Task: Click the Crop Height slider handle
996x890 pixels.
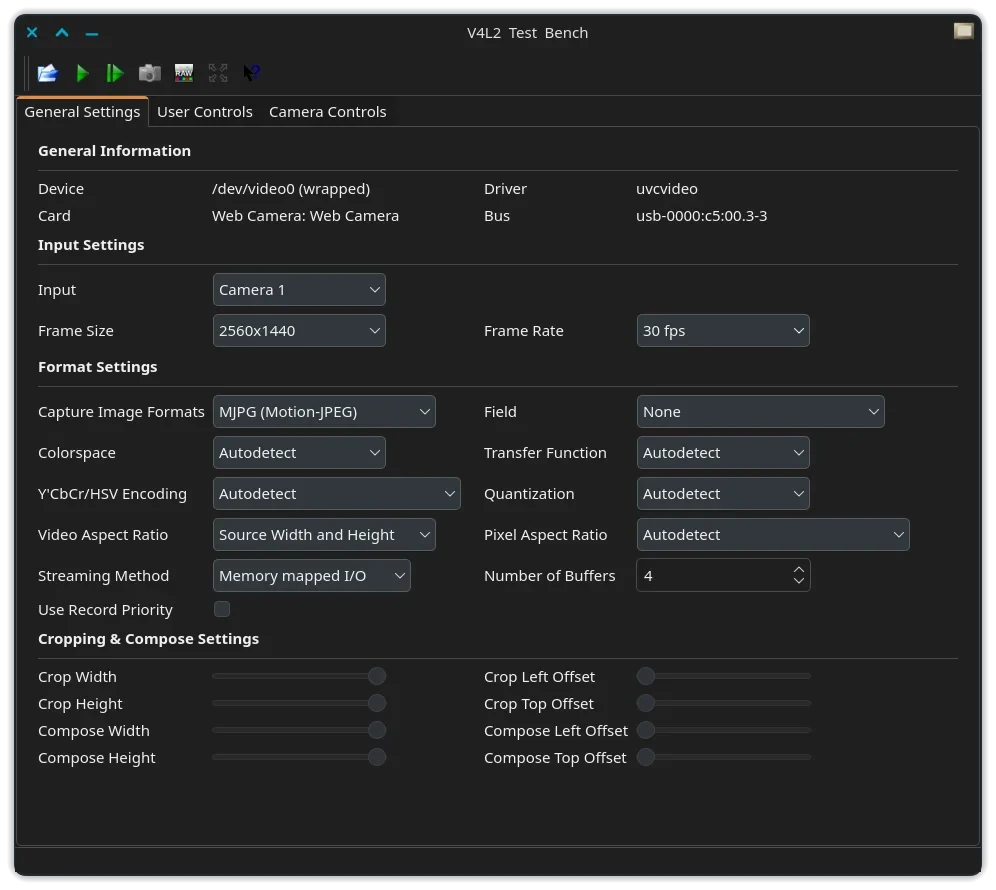Action: point(377,703)
